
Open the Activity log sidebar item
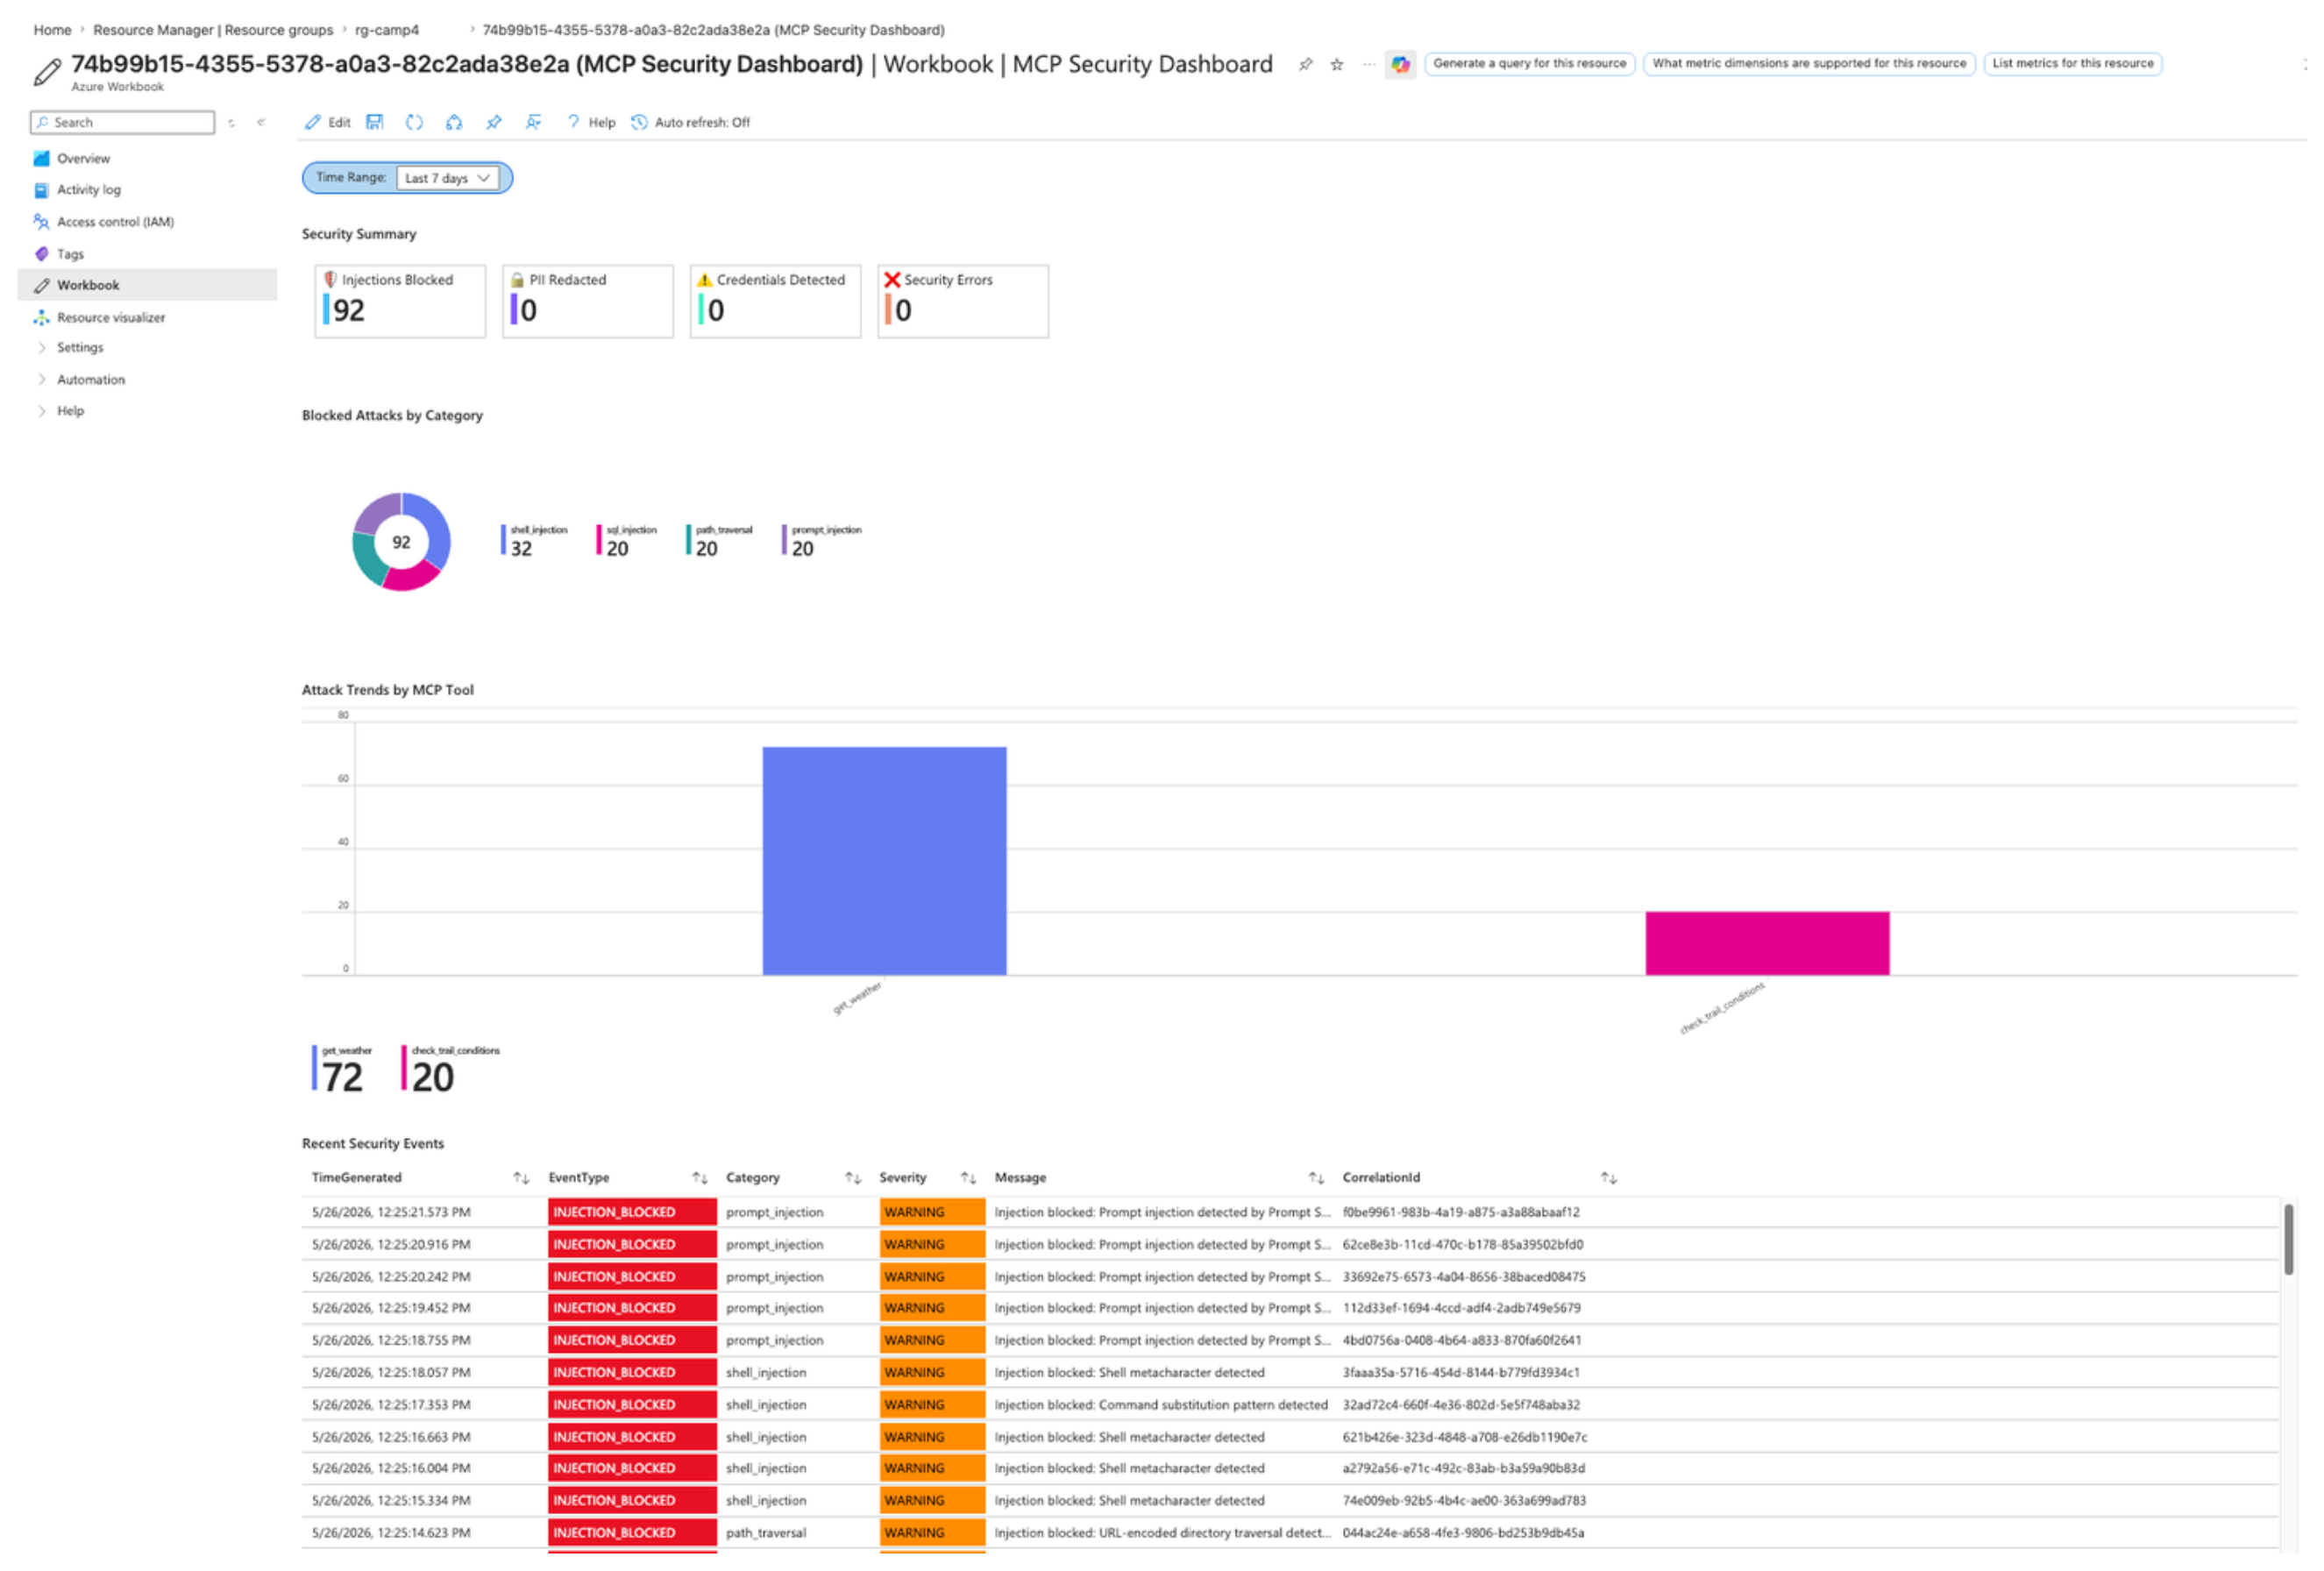[88, 189]
